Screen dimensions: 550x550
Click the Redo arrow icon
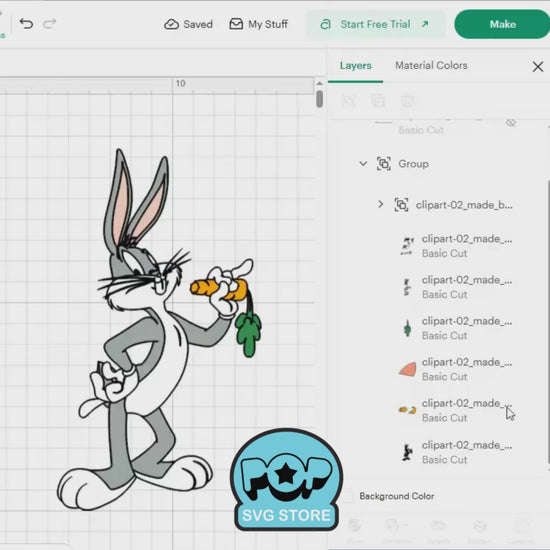(49, 24)
